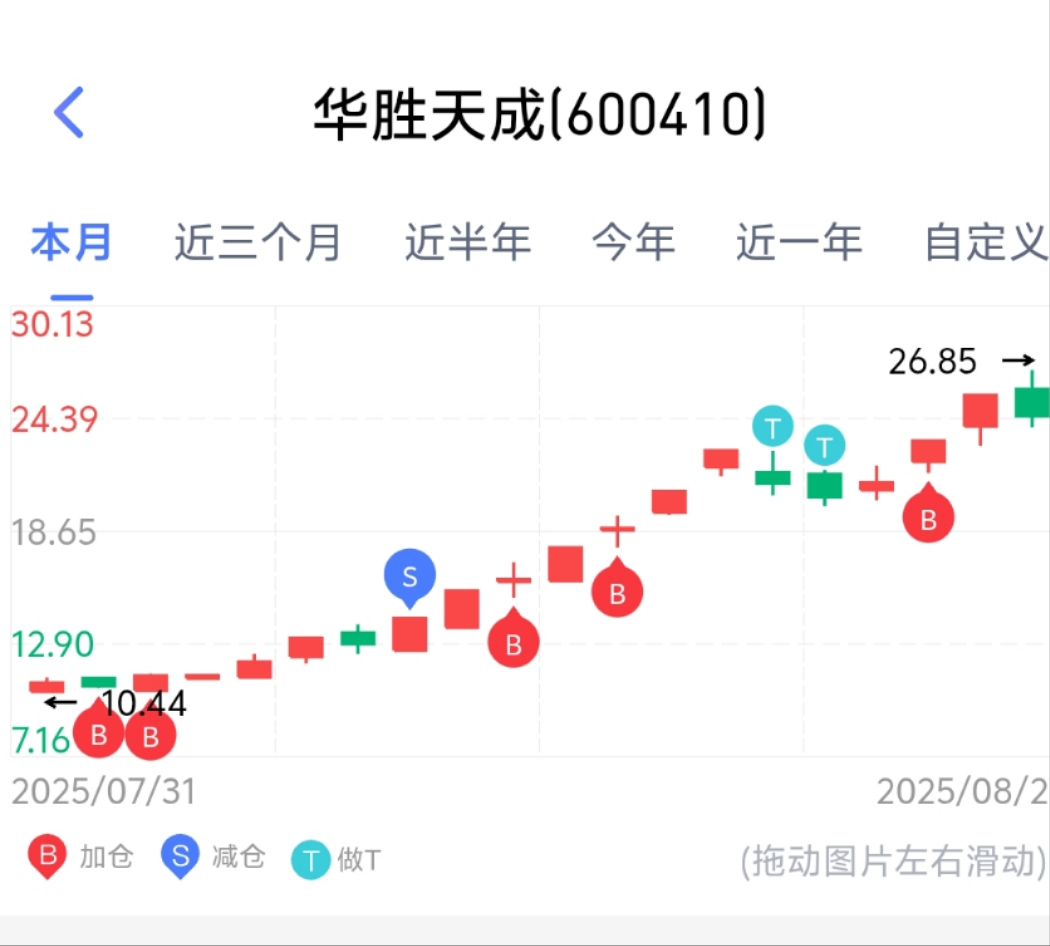Switch to 近三个月 tab

[x=258, y=242]
